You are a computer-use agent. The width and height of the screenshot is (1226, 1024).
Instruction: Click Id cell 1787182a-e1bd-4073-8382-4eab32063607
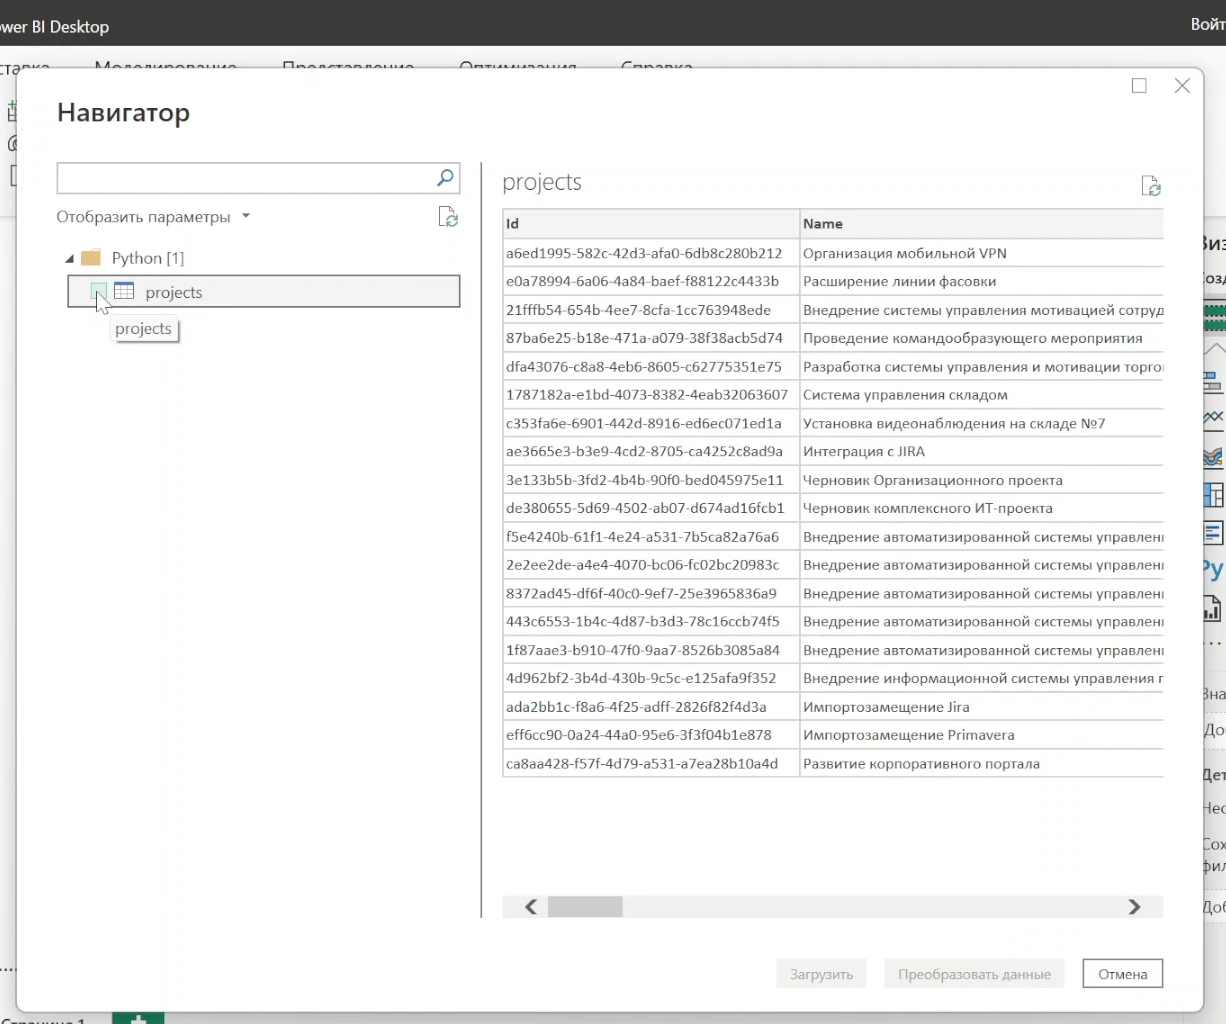pyautogui.click(x=650, y=395)
